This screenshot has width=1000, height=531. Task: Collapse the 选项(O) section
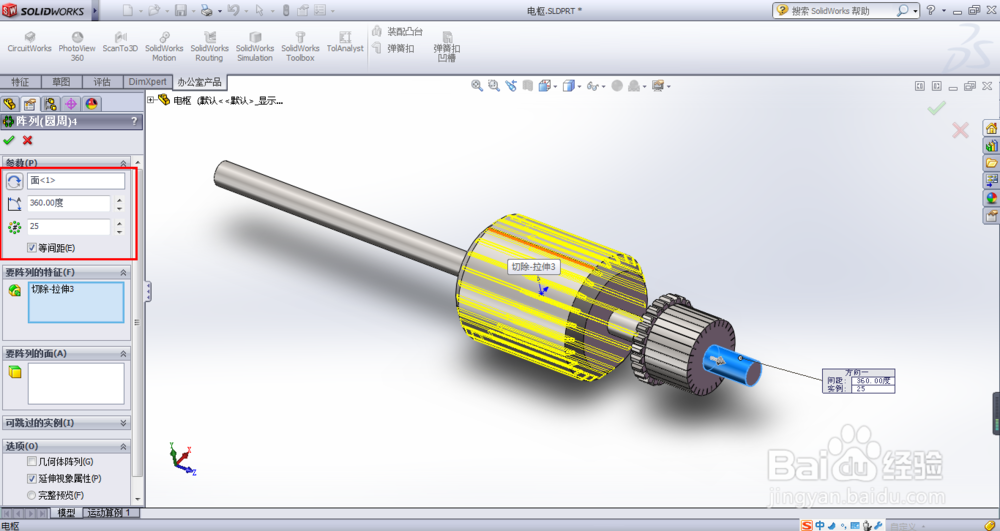(x=123, y=446)
